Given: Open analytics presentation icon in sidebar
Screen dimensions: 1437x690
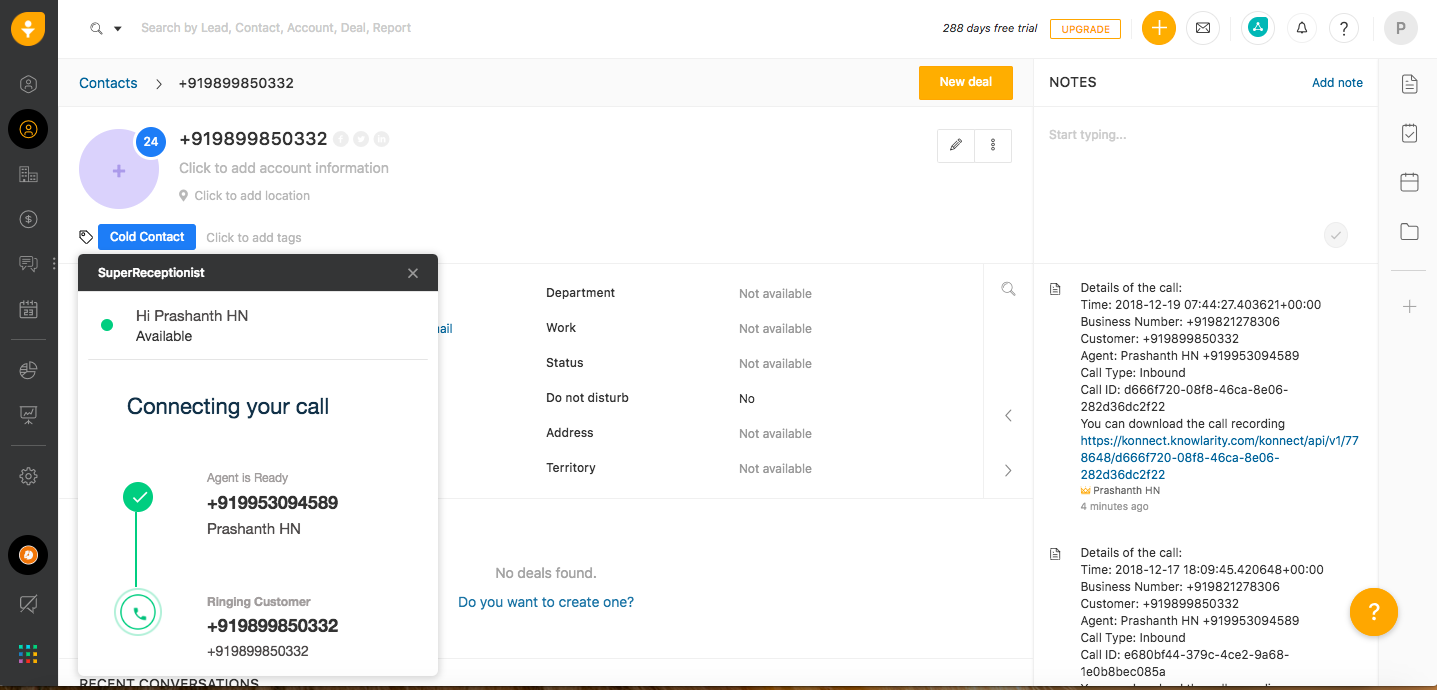Looking at the screenshot, I should [29, 414].
